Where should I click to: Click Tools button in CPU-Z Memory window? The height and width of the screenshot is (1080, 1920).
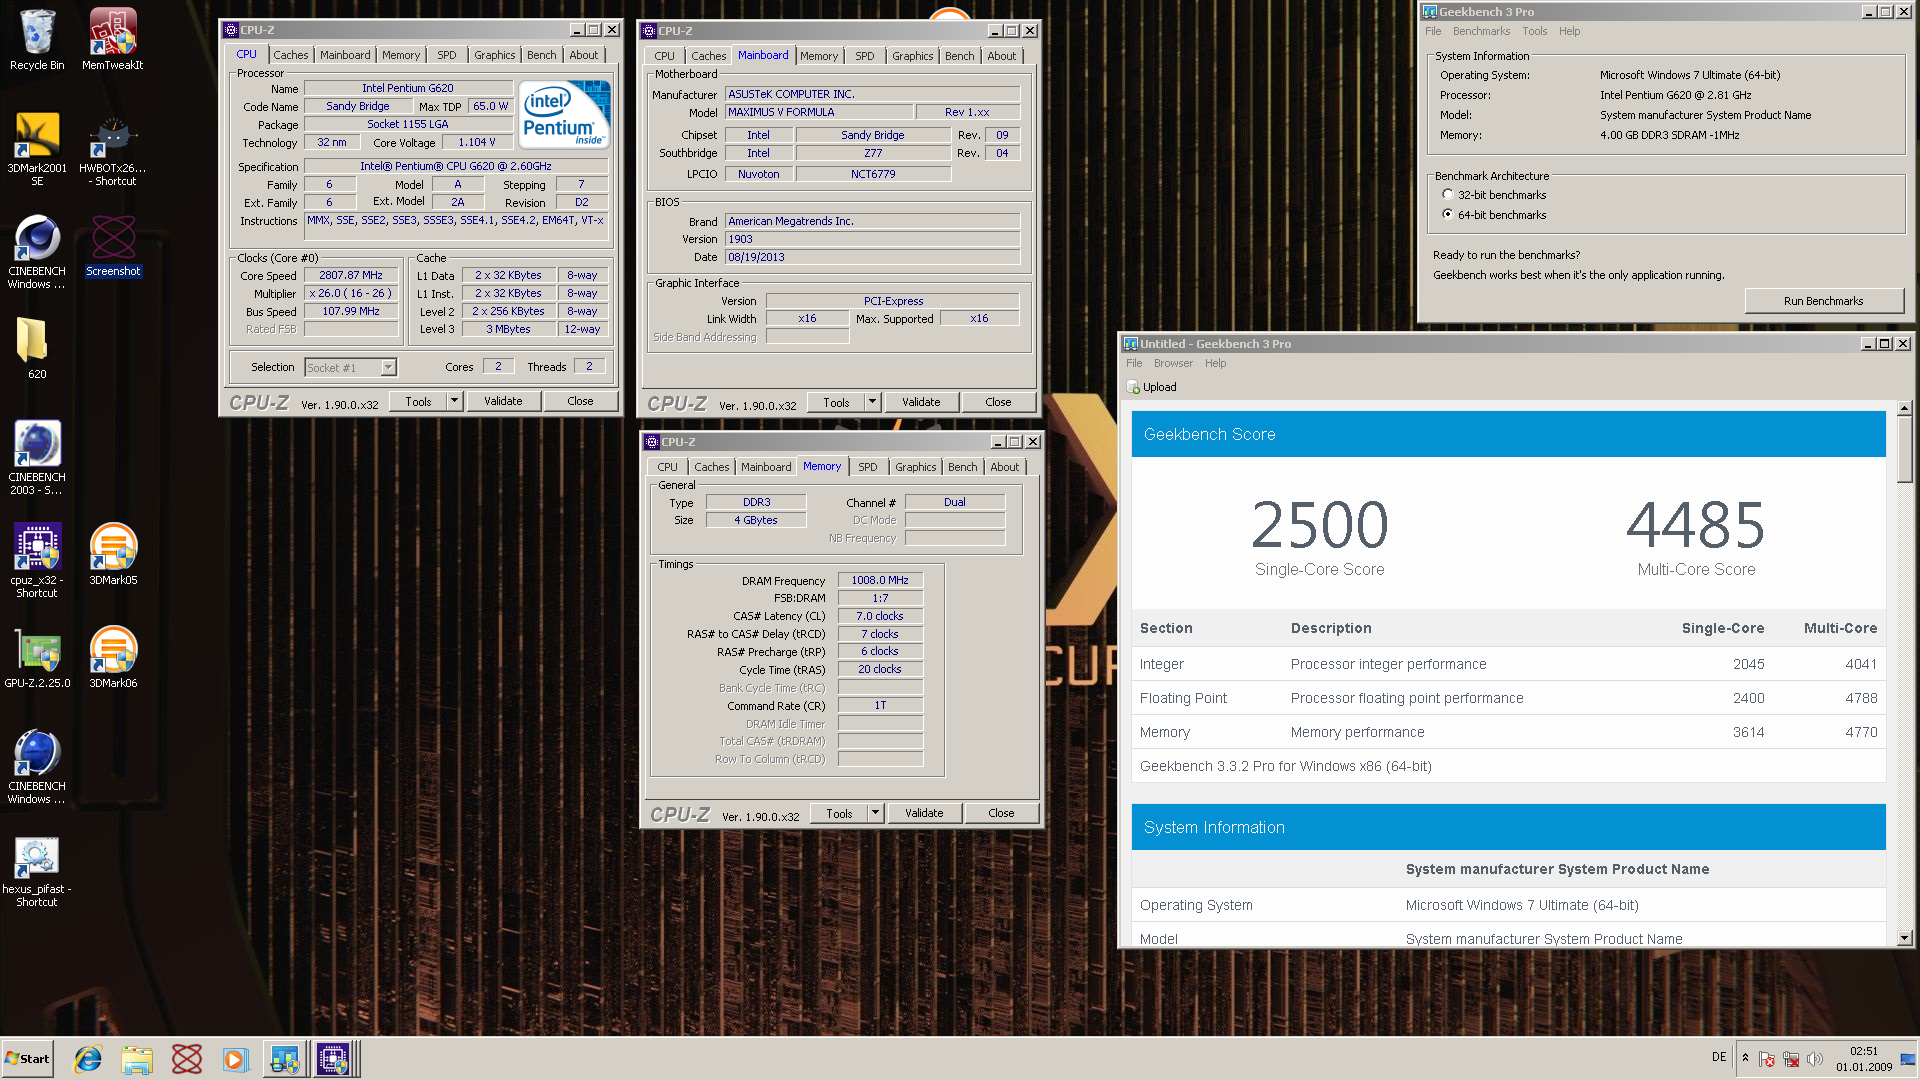tap(839, 814)
